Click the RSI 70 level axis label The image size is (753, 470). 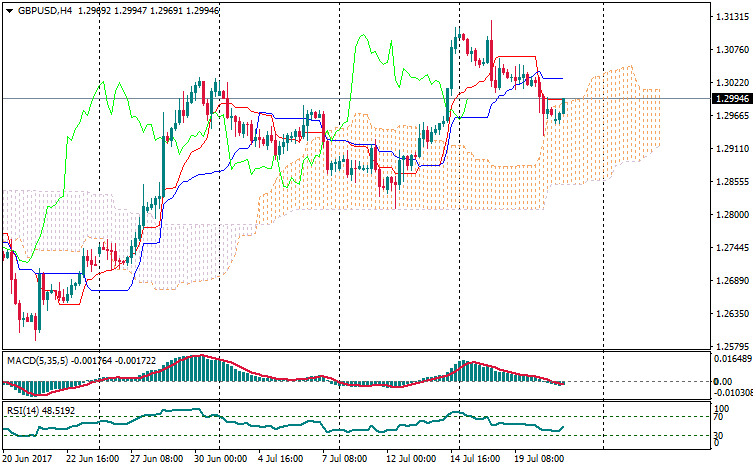click(x=720, y=417)
